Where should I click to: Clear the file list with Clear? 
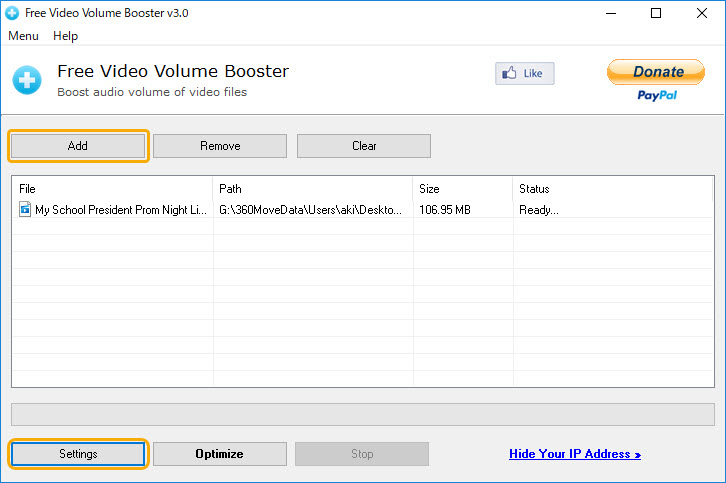click(x=364, y=146)
